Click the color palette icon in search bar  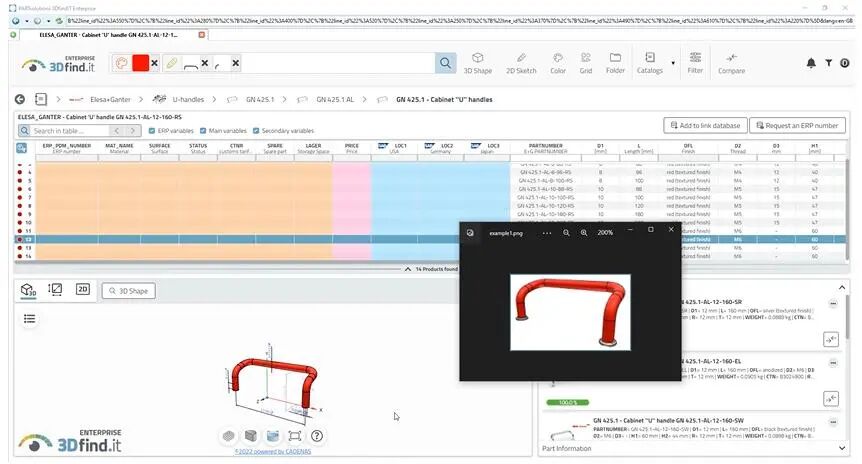[x=121, y=63]
